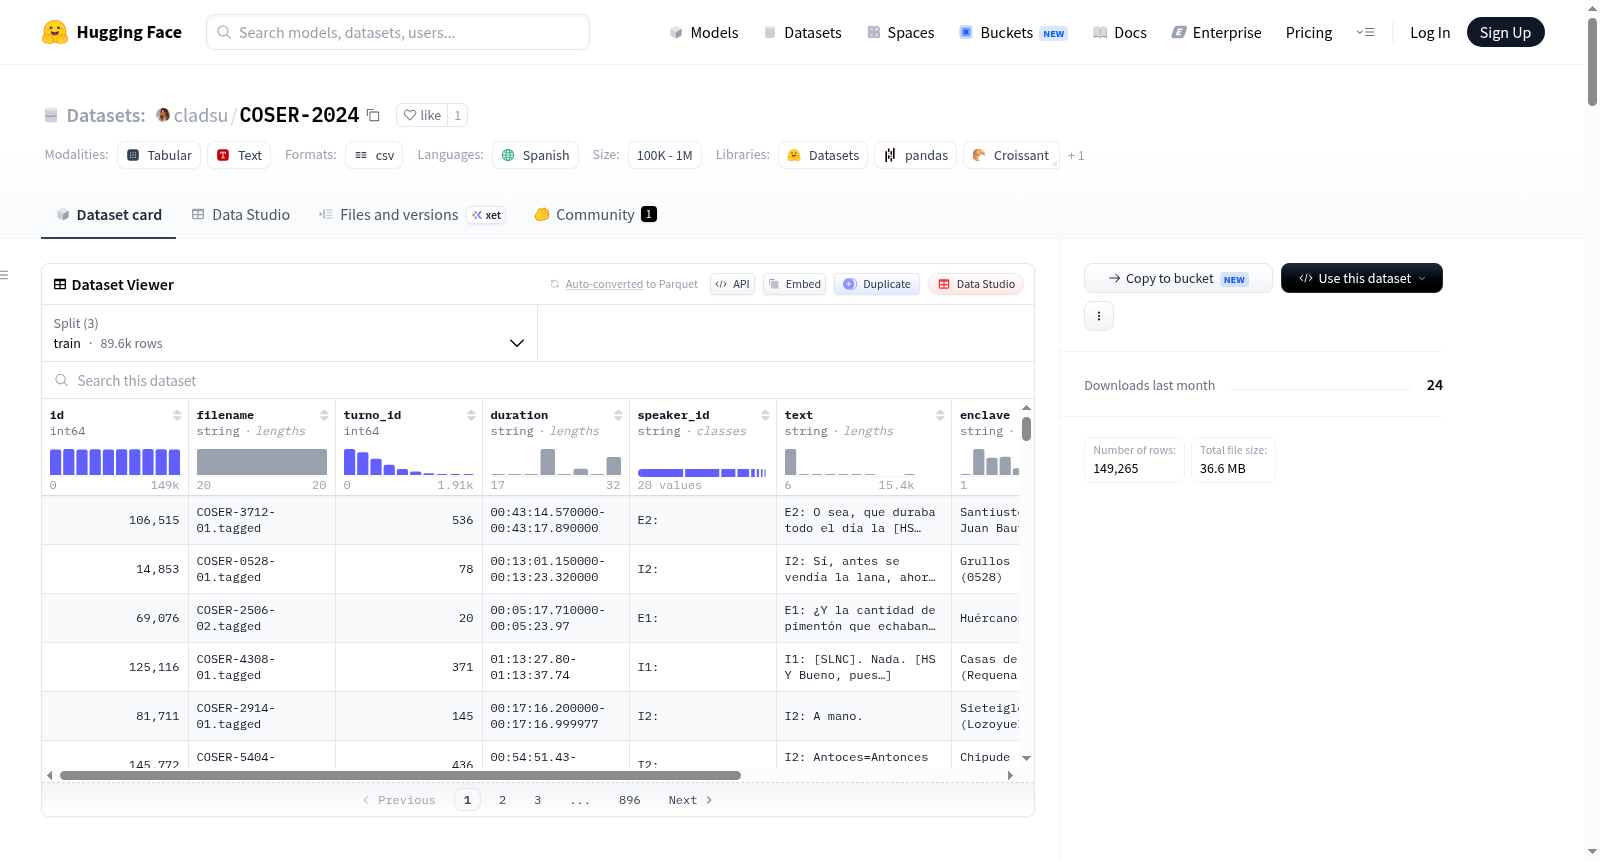This screenshot has height=861, width=1600.
Task: Click the pandas library tag
Action: click(x=916, y=155)
